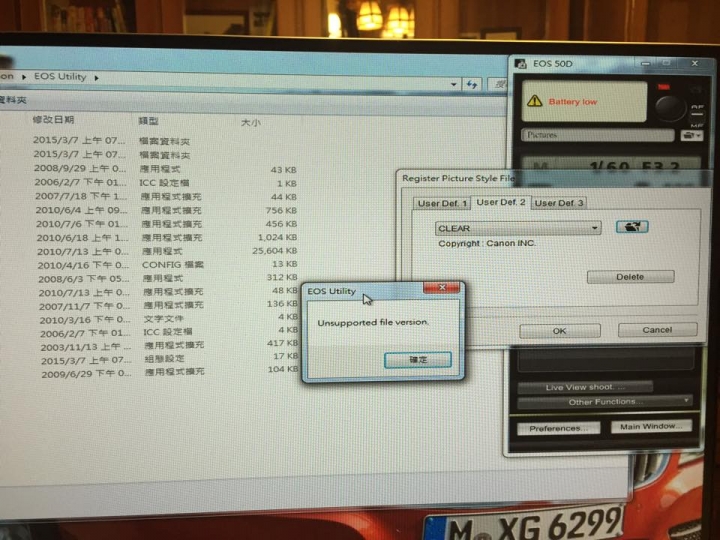Sort by the 類型 column header
The width and height of the screenshot is (720, 540).
point(148,121)
